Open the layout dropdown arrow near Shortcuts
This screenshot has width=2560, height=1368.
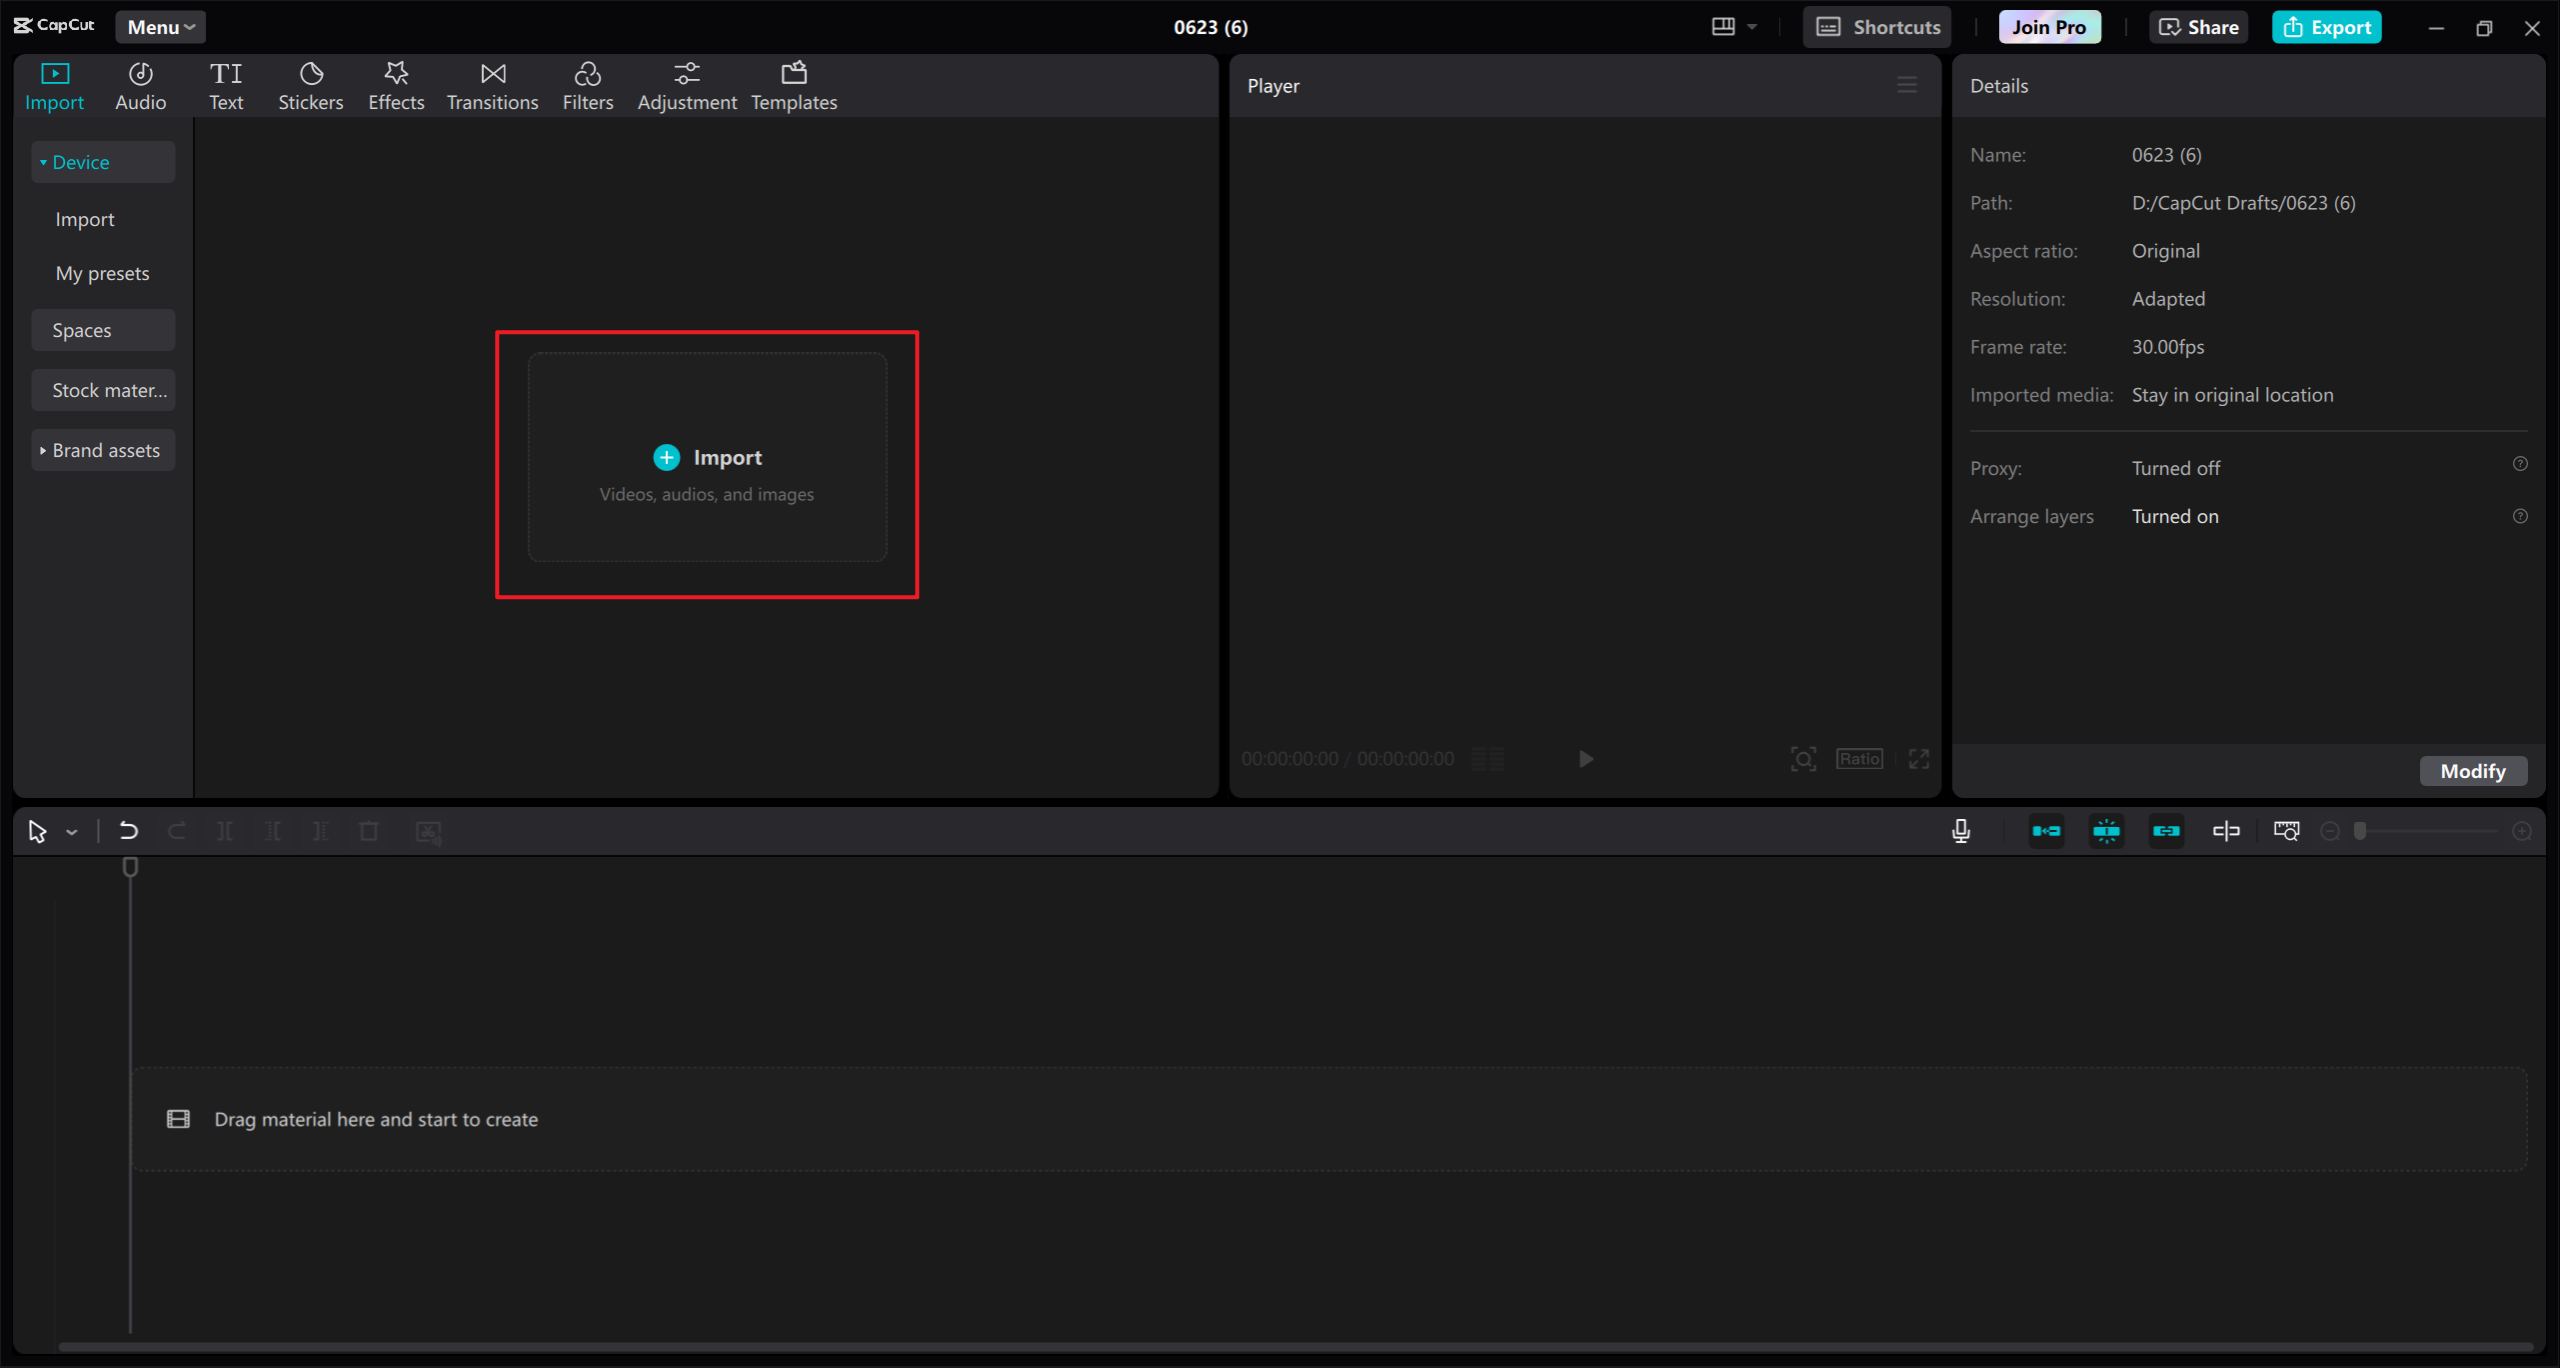click(1752, 27)
